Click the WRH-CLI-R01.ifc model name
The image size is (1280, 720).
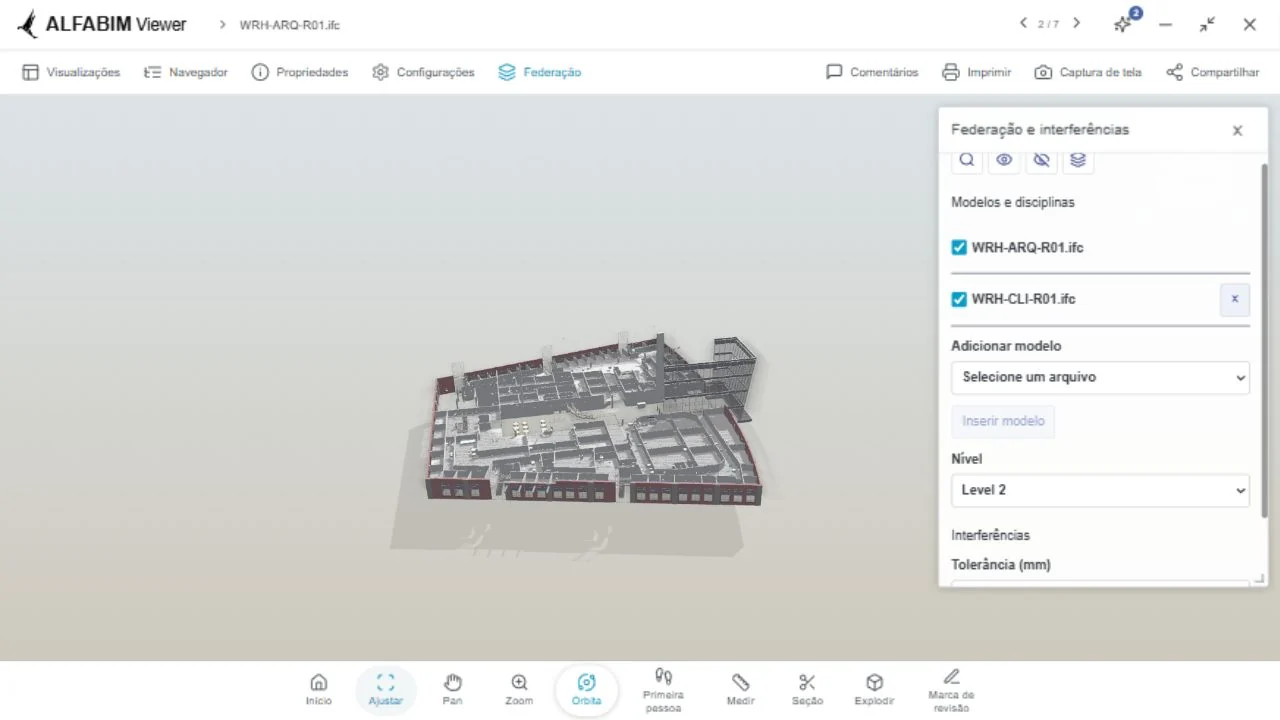1023,299
